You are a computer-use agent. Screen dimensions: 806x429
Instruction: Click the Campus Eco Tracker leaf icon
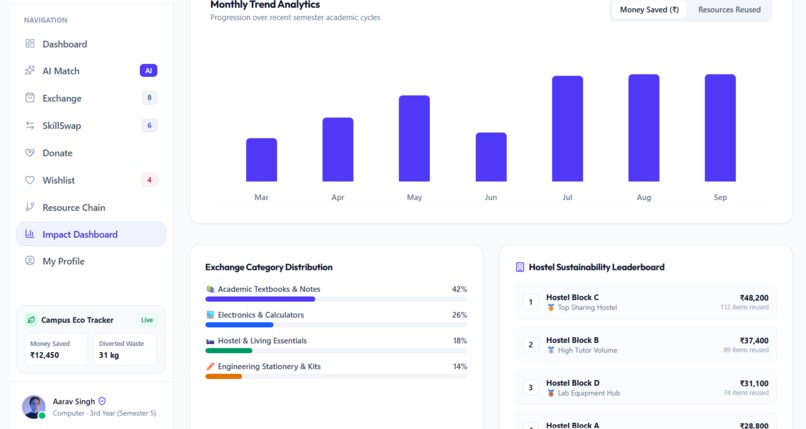(31, 320)
